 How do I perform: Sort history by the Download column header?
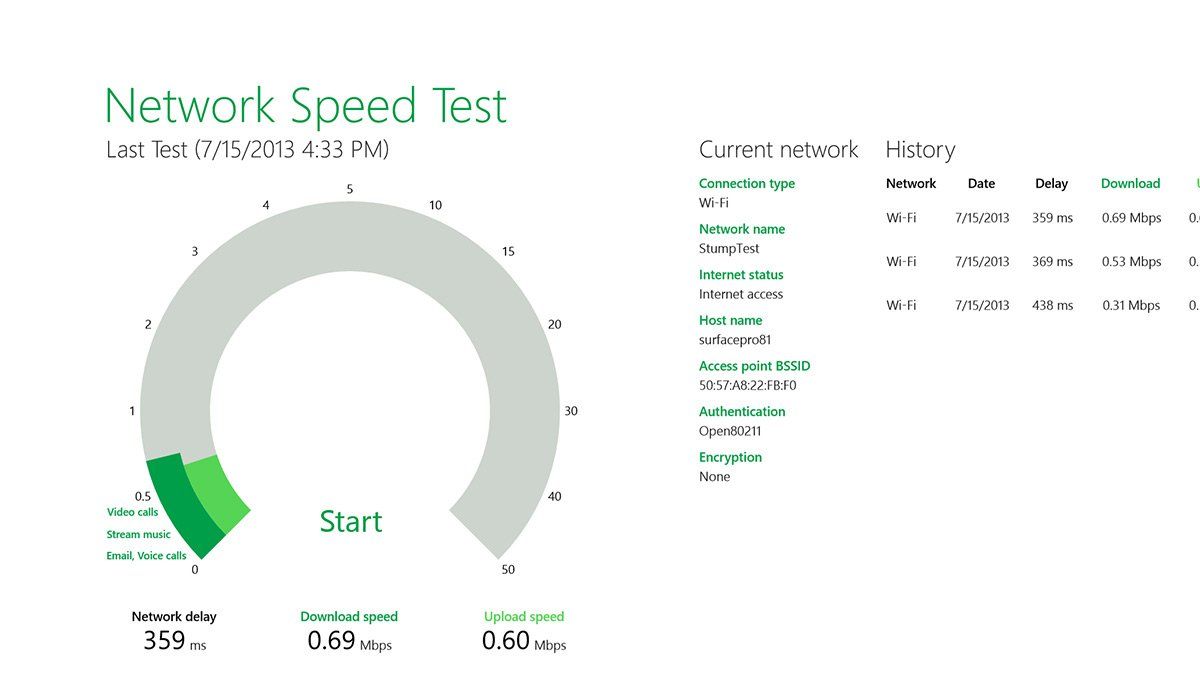point(1130,183)
